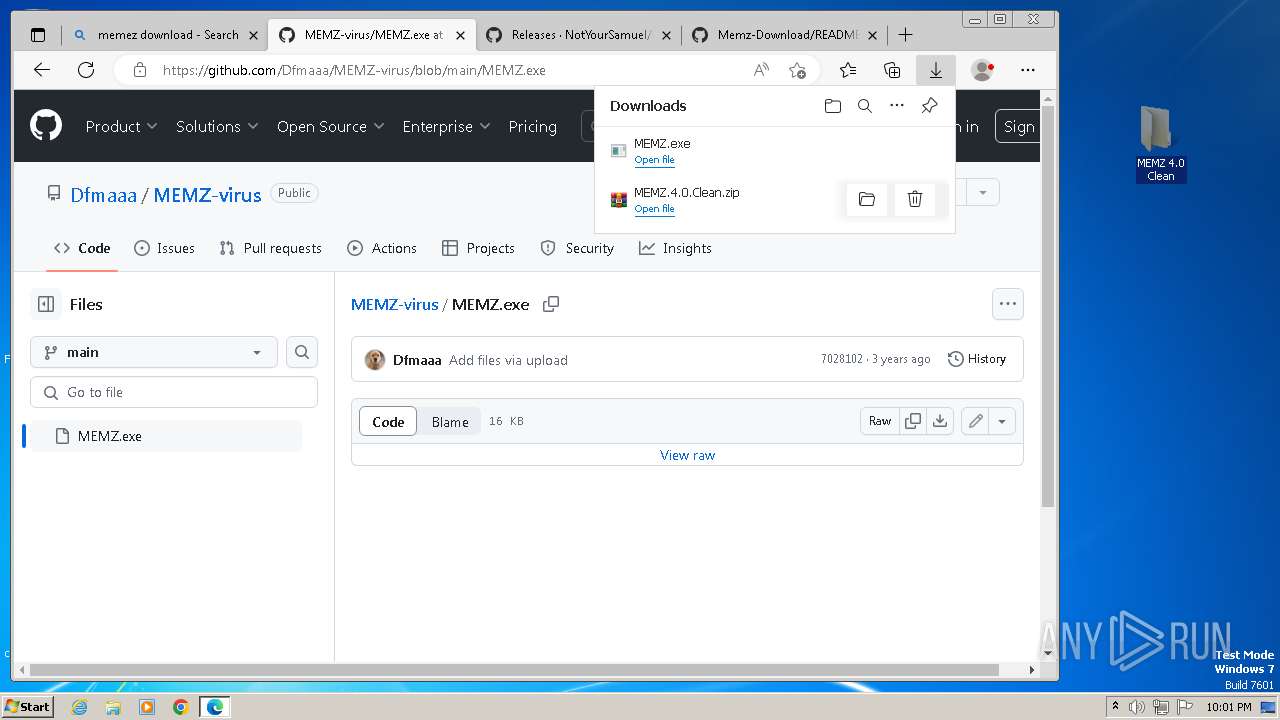Open the Dfmaaa owner link
The image size is (1280, 720).
coord(103,195)
